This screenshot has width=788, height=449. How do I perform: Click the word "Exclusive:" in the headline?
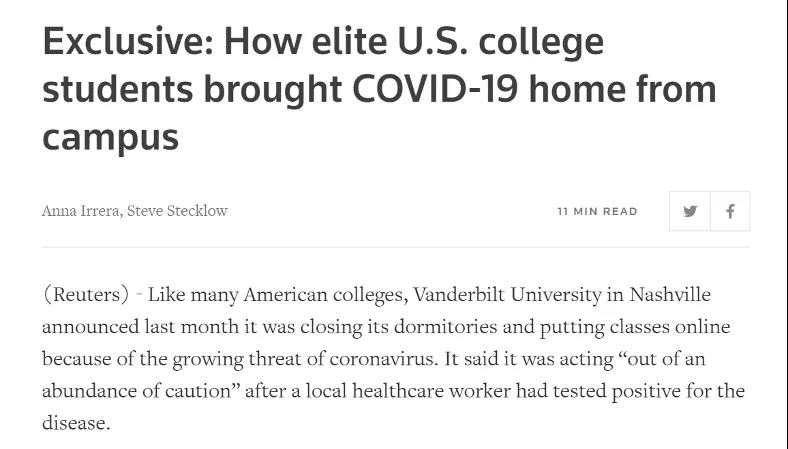(129, 41)
